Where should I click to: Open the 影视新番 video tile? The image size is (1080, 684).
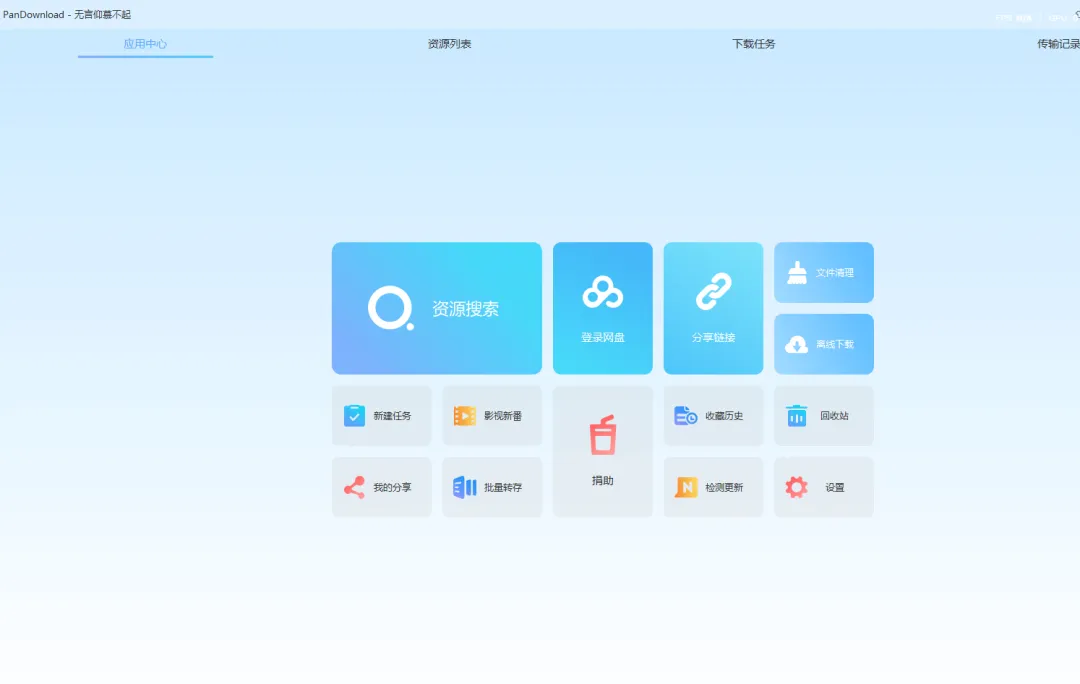tap(492, 415)
